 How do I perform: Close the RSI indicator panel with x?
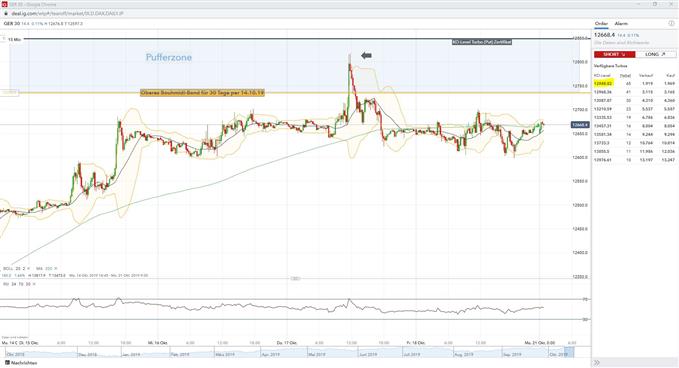pyautogui.click(x=34, y=284)
